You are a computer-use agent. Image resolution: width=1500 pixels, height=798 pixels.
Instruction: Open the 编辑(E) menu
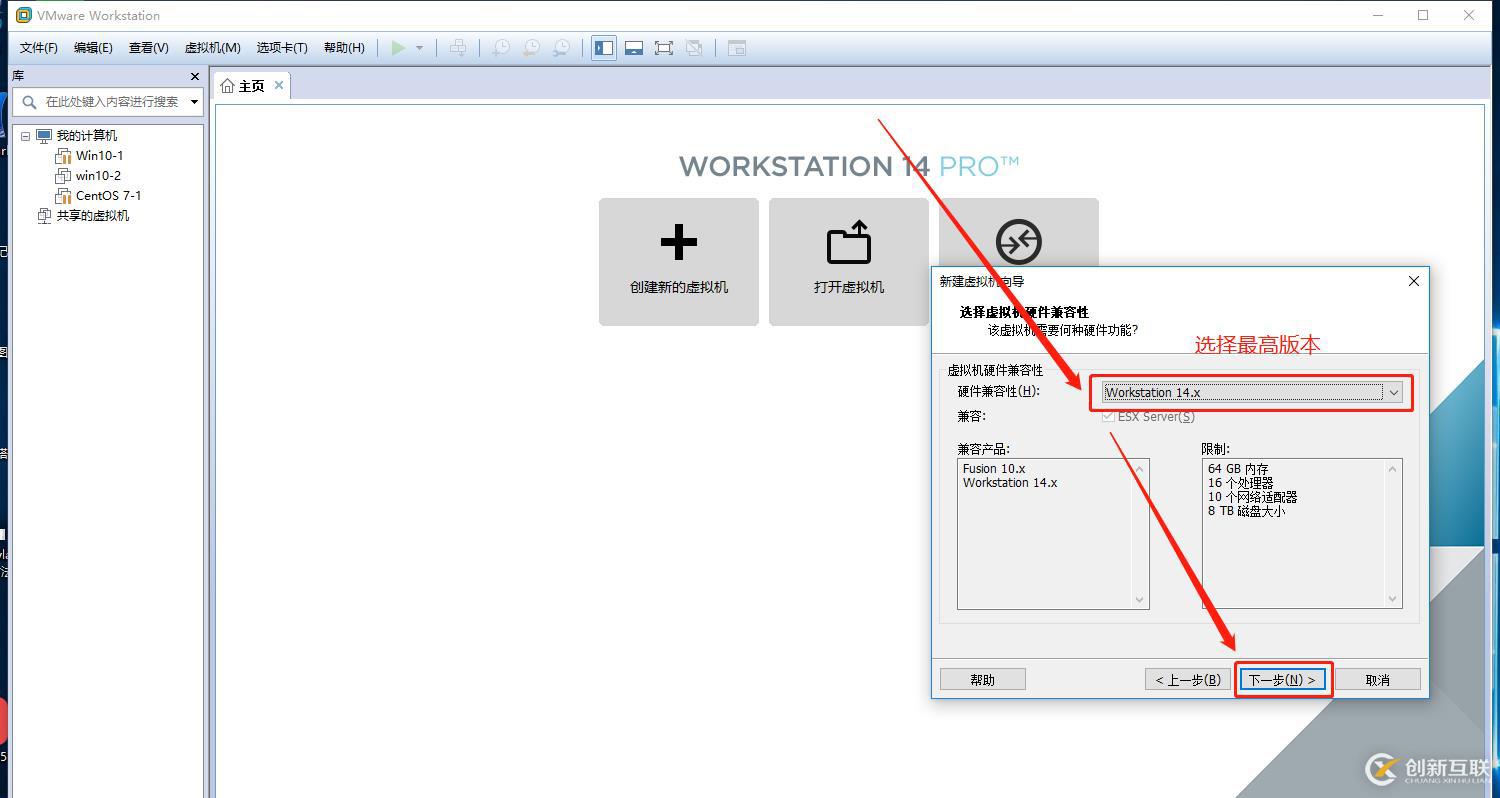coord(93,48)
